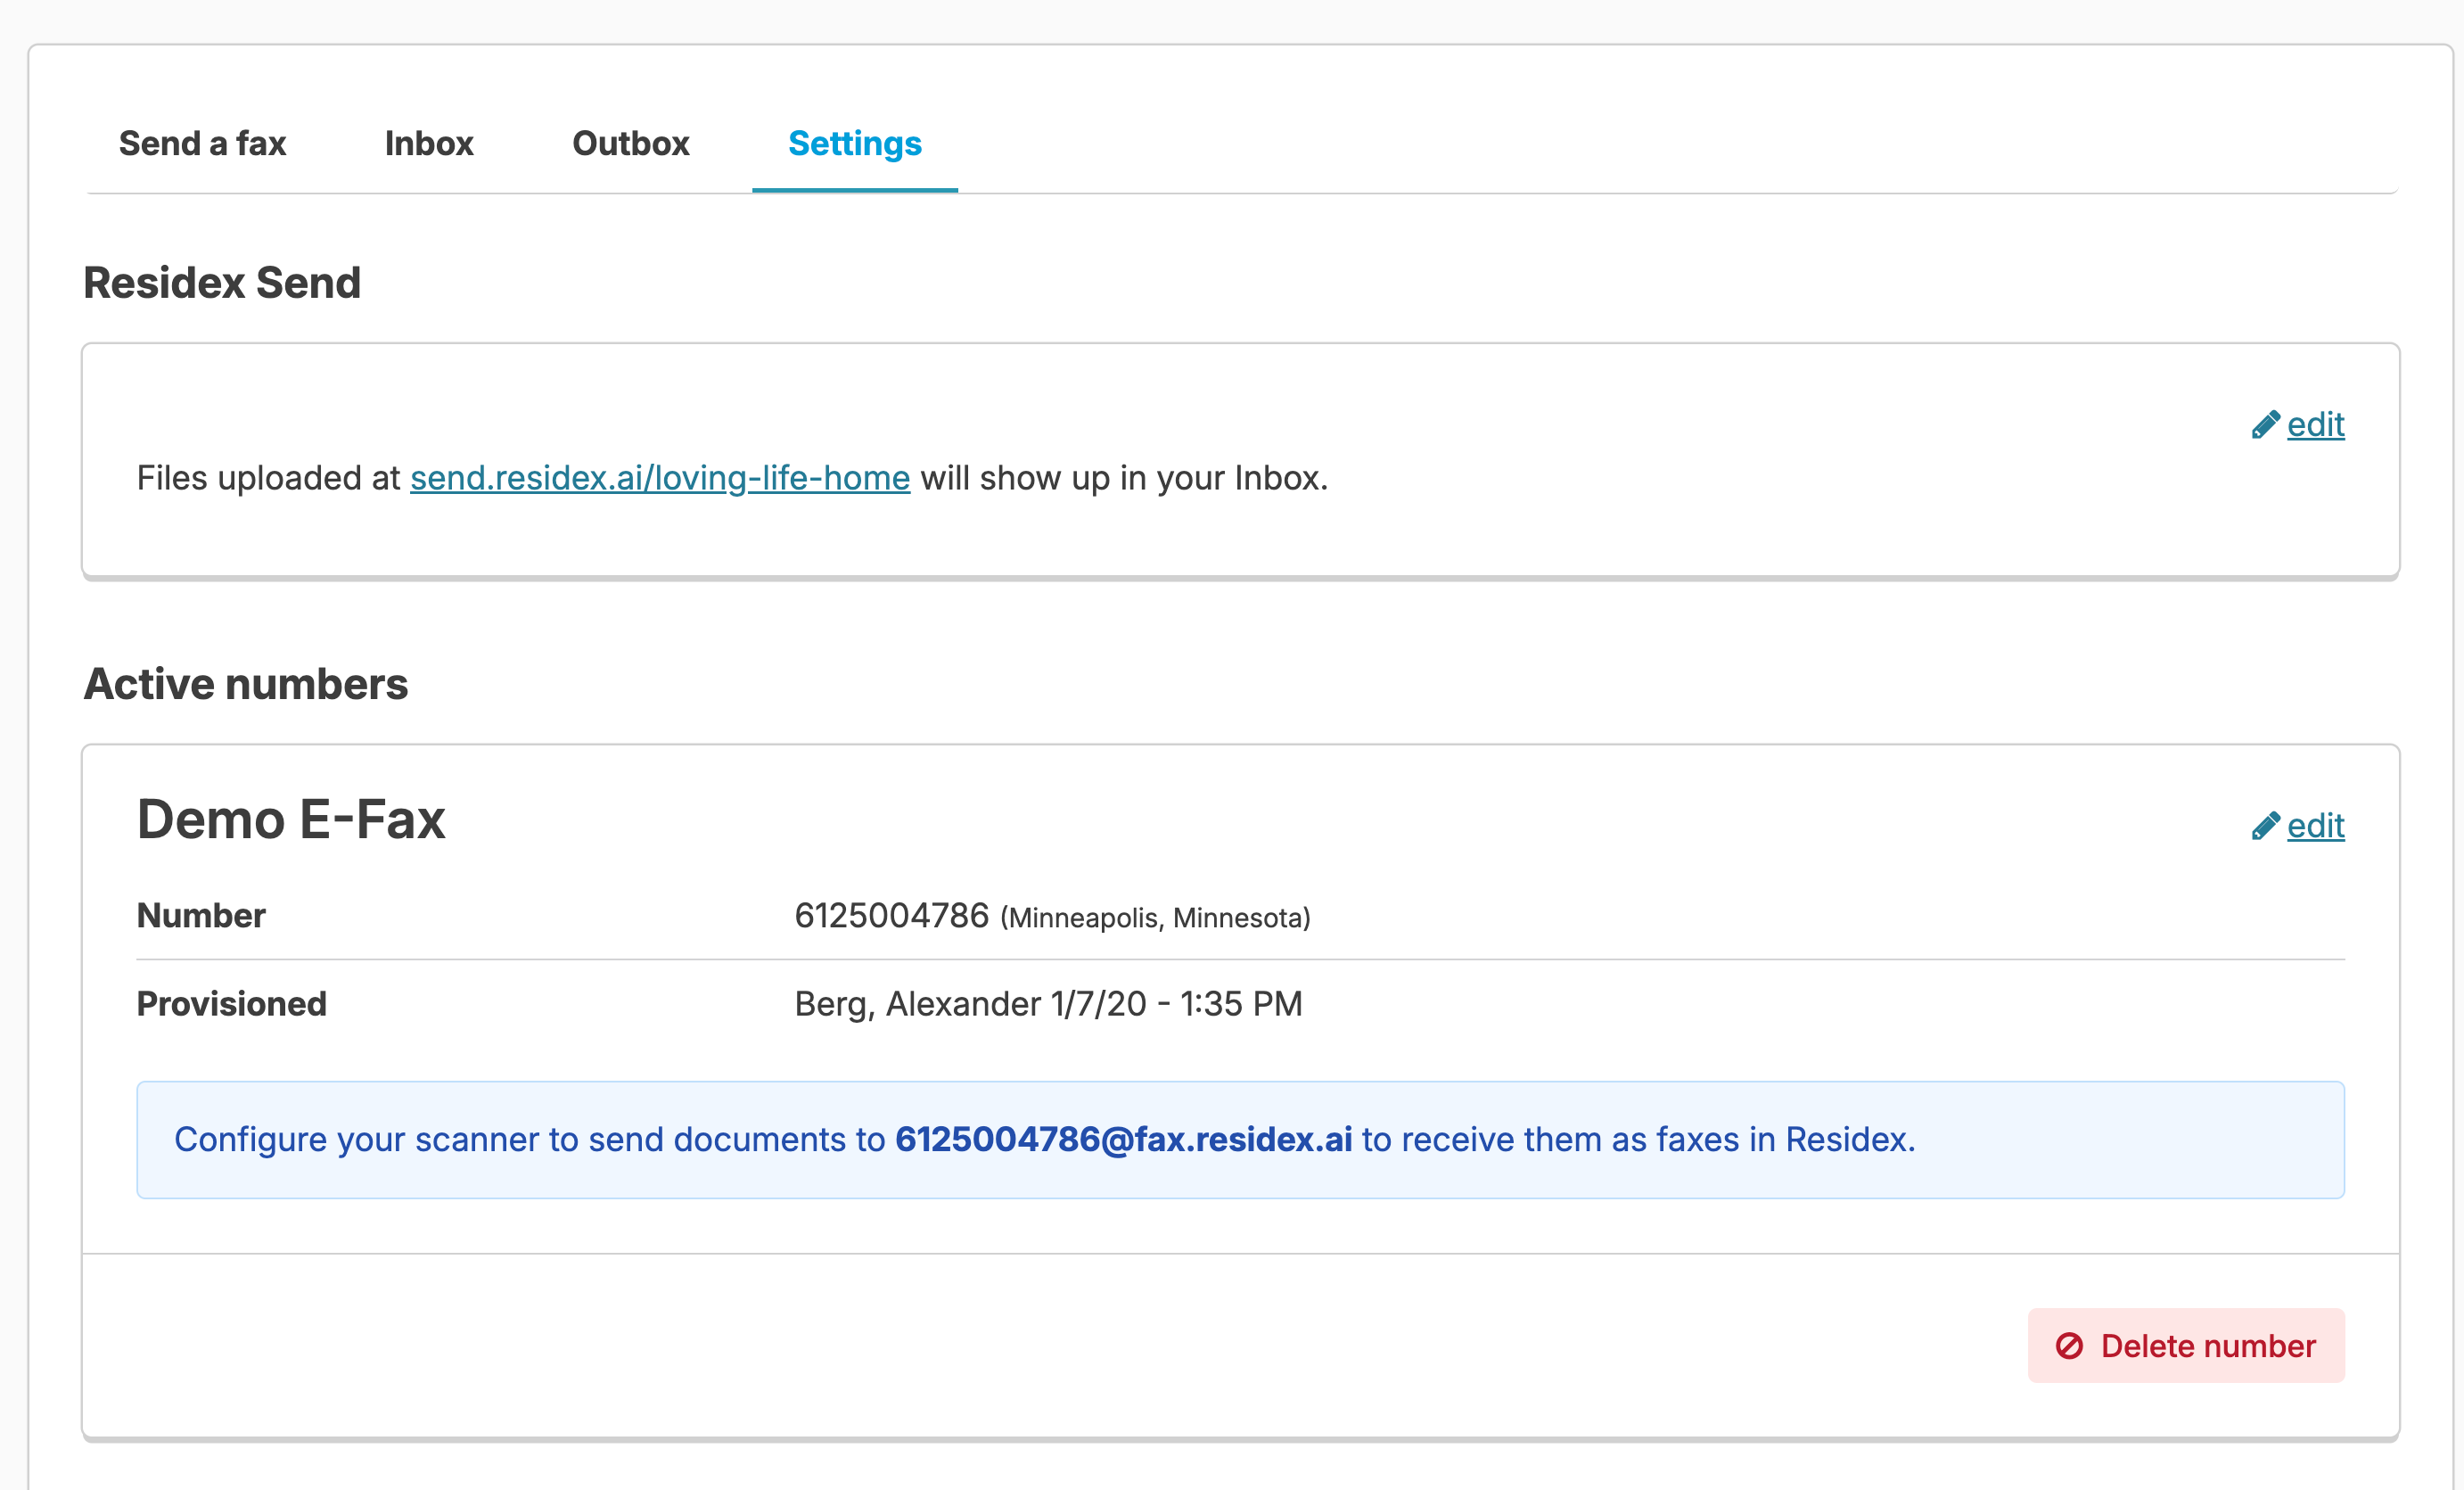This screenshot has width=2464, height=1490.
Task: Click the Demo E-Fax heading
Action: pos(291,819)
